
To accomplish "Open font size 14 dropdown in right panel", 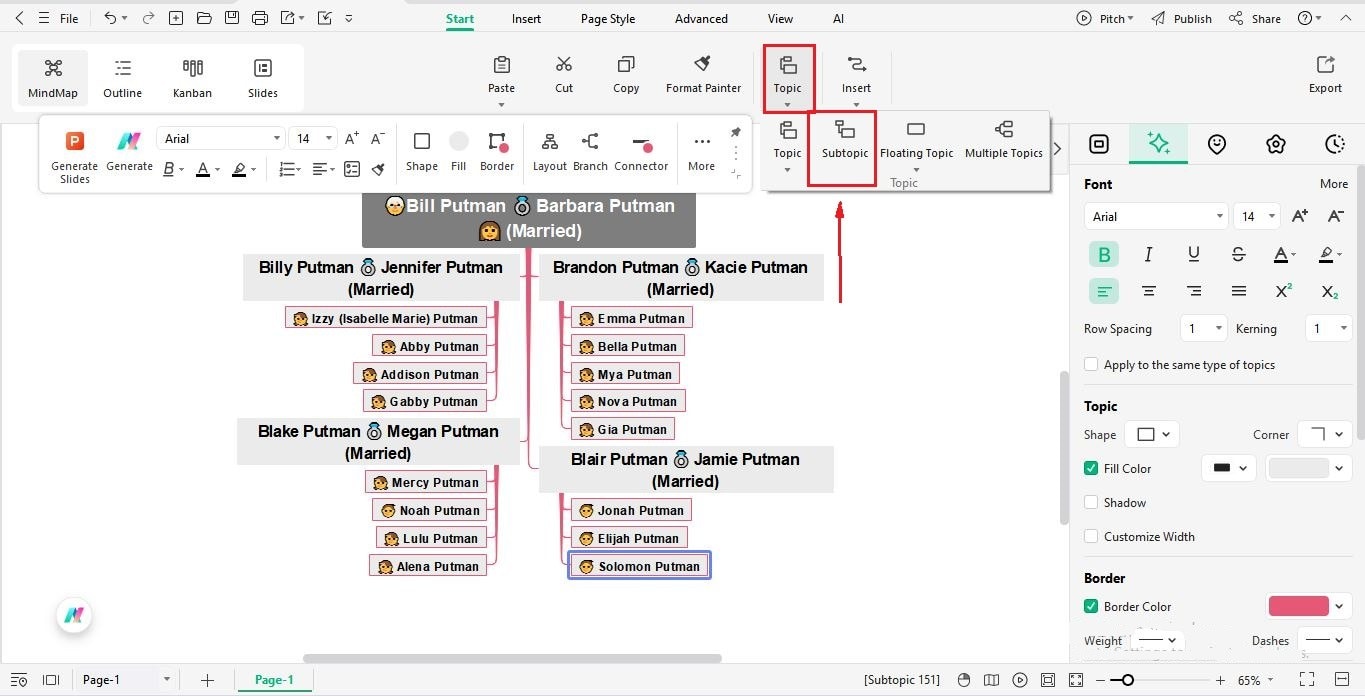I will tap(1258, 216).
